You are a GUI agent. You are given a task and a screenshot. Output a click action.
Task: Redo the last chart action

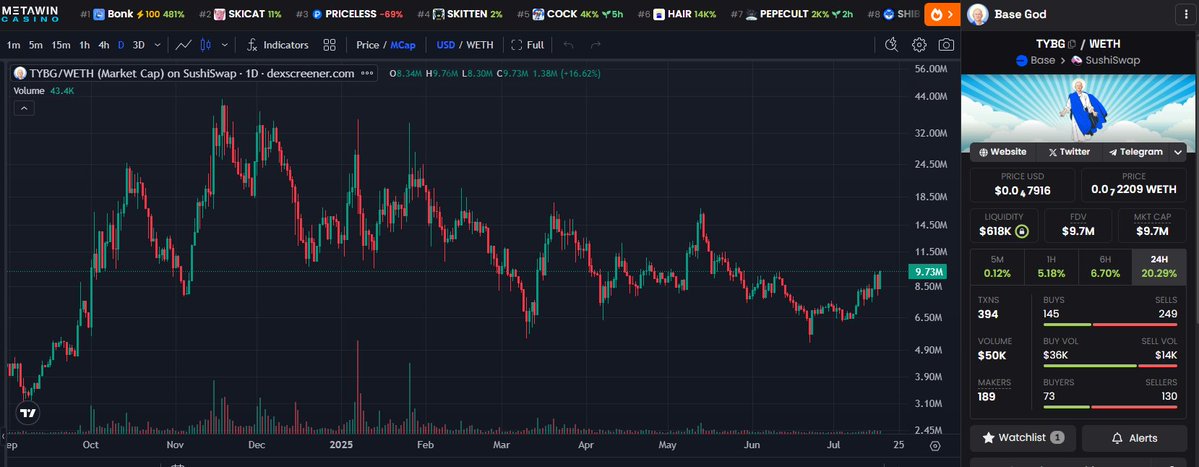pyautogui.click(x=596, y=45)
